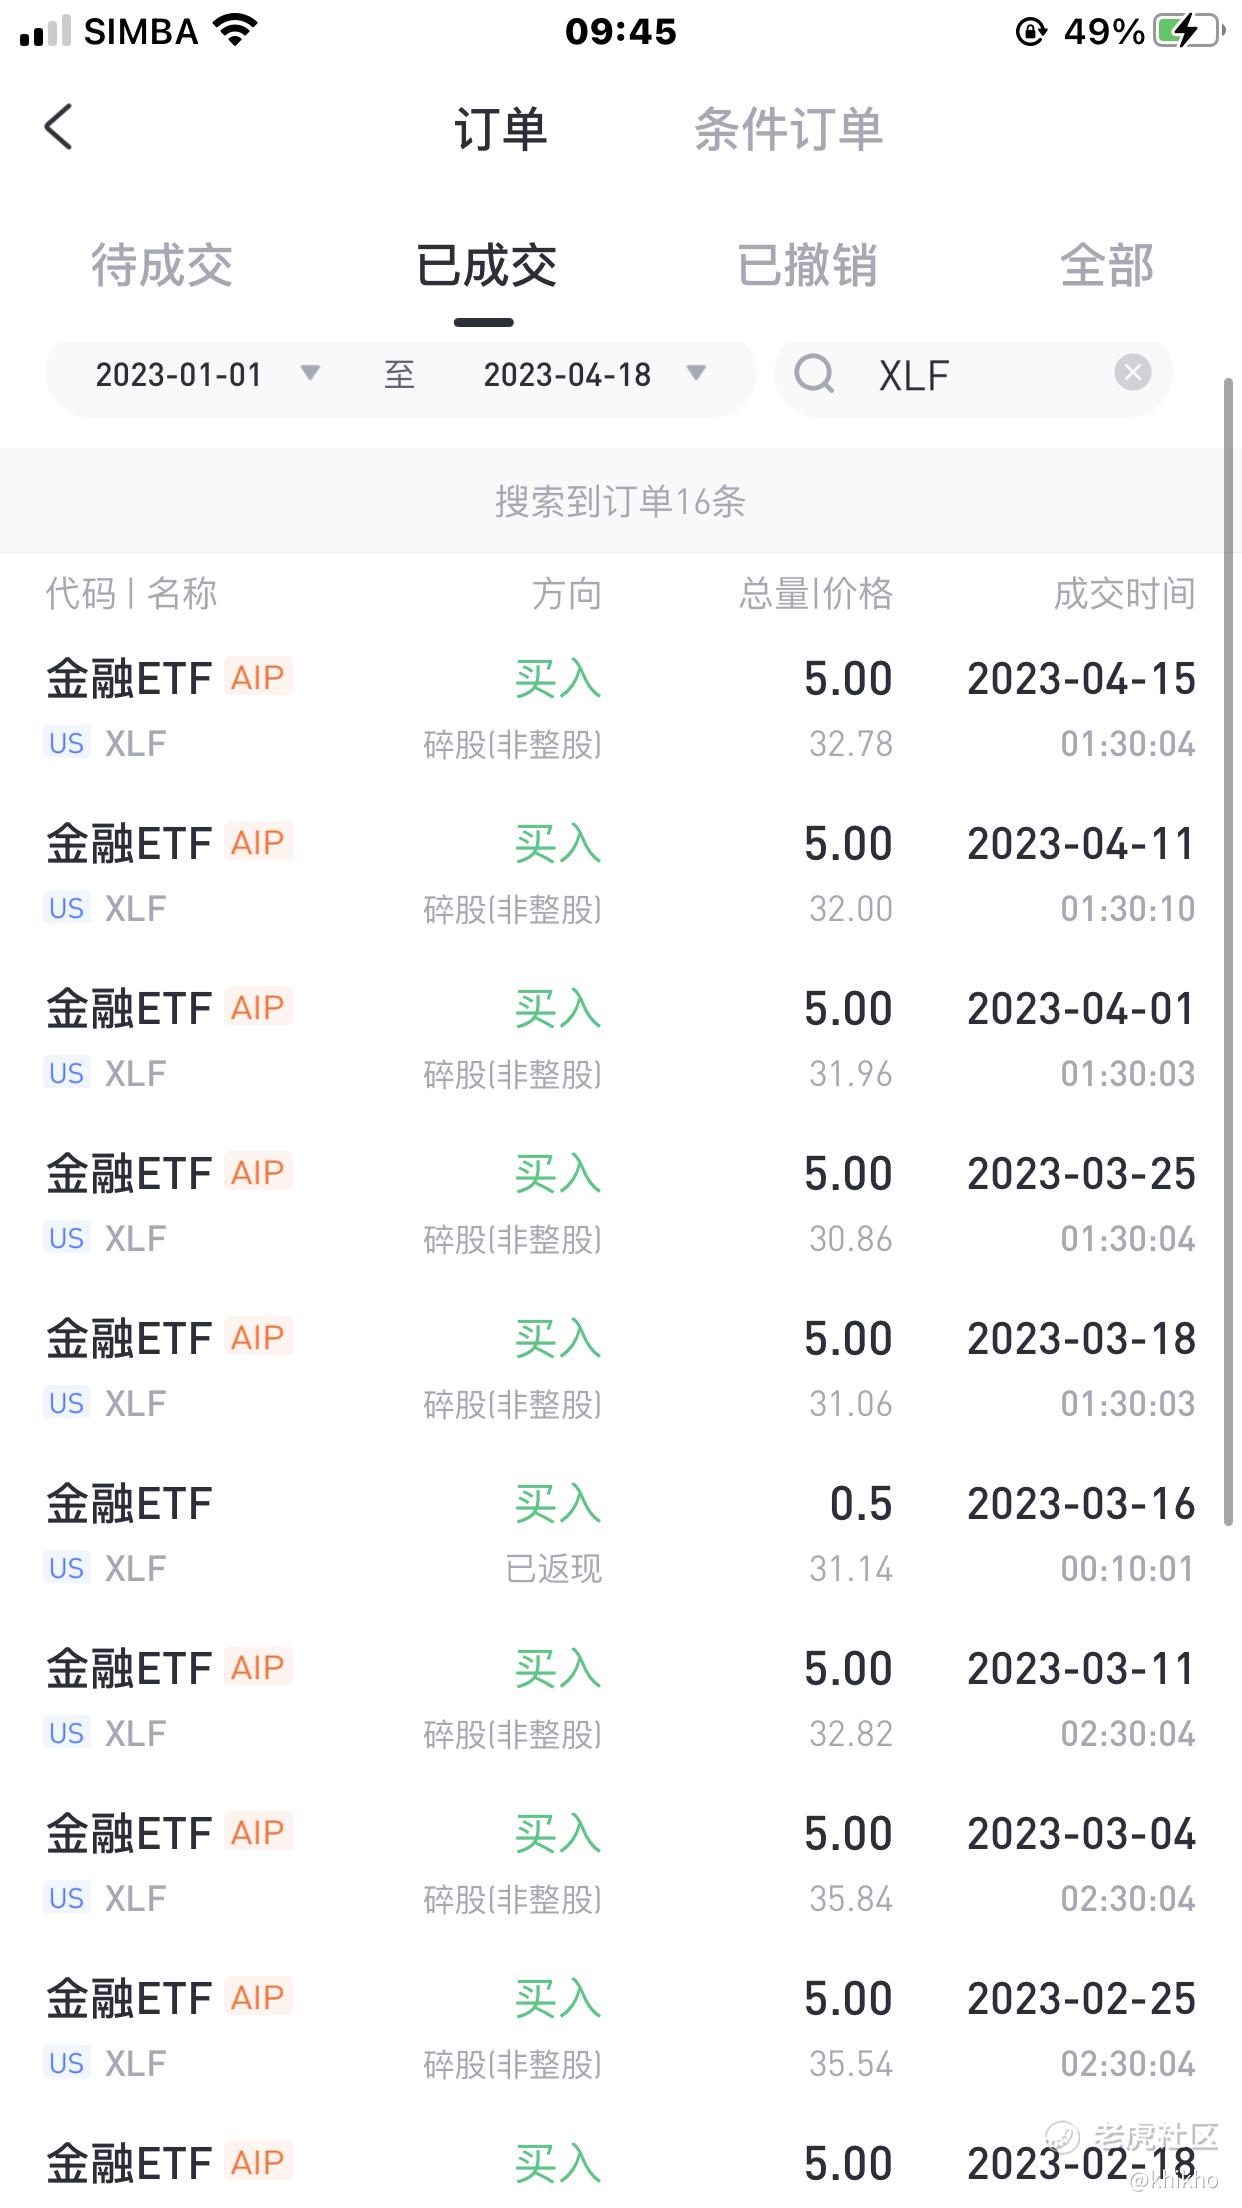Open the start date 2023-01-01 dropdown
The width and height of the screenshot is (1242, 2208).
tap(179, 375)
